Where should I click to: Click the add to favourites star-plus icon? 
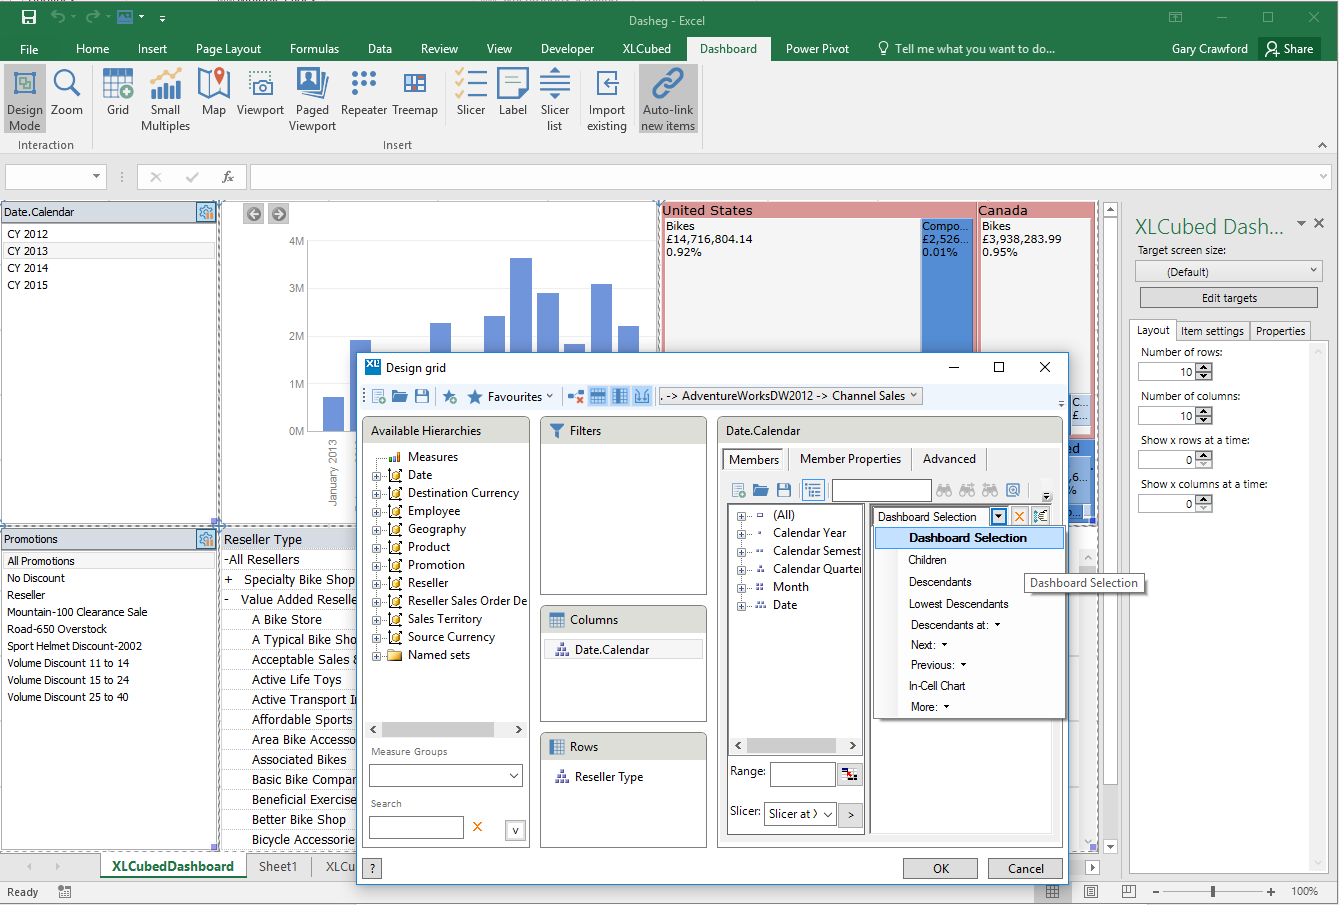tap(450, 397)
